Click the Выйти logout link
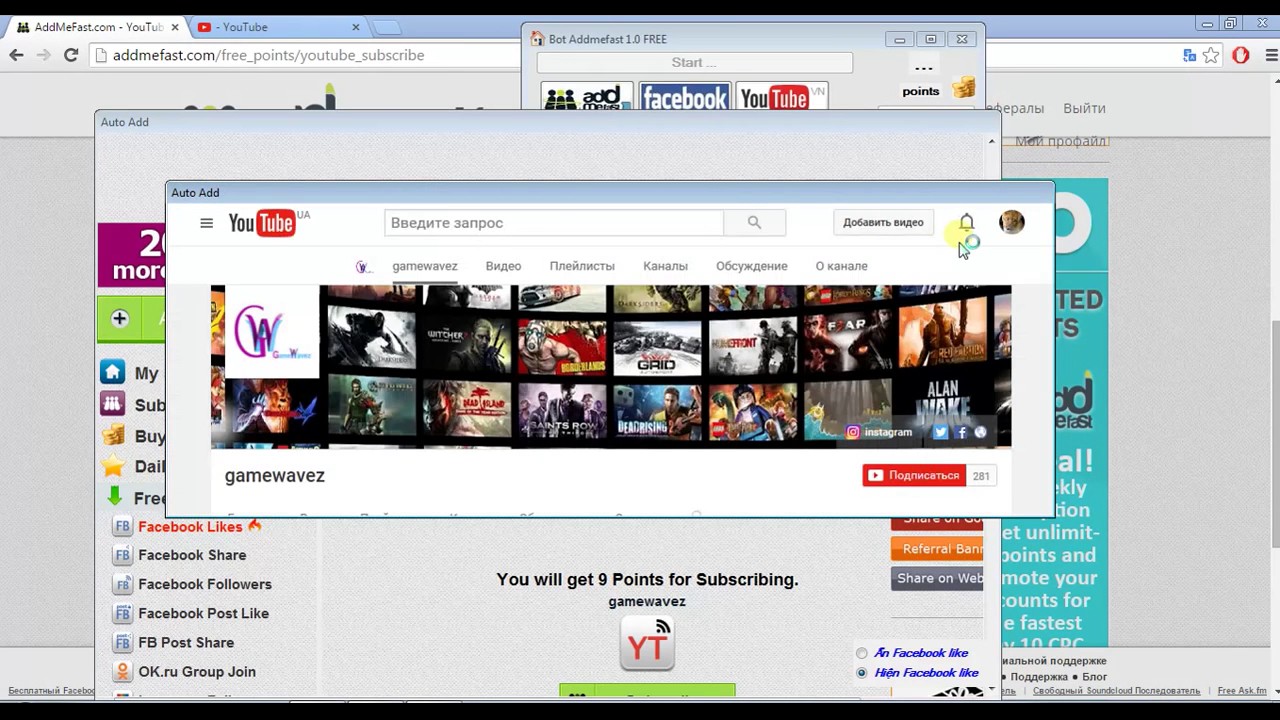This screenshot has height=720, width=1280. coord(1084,108)
